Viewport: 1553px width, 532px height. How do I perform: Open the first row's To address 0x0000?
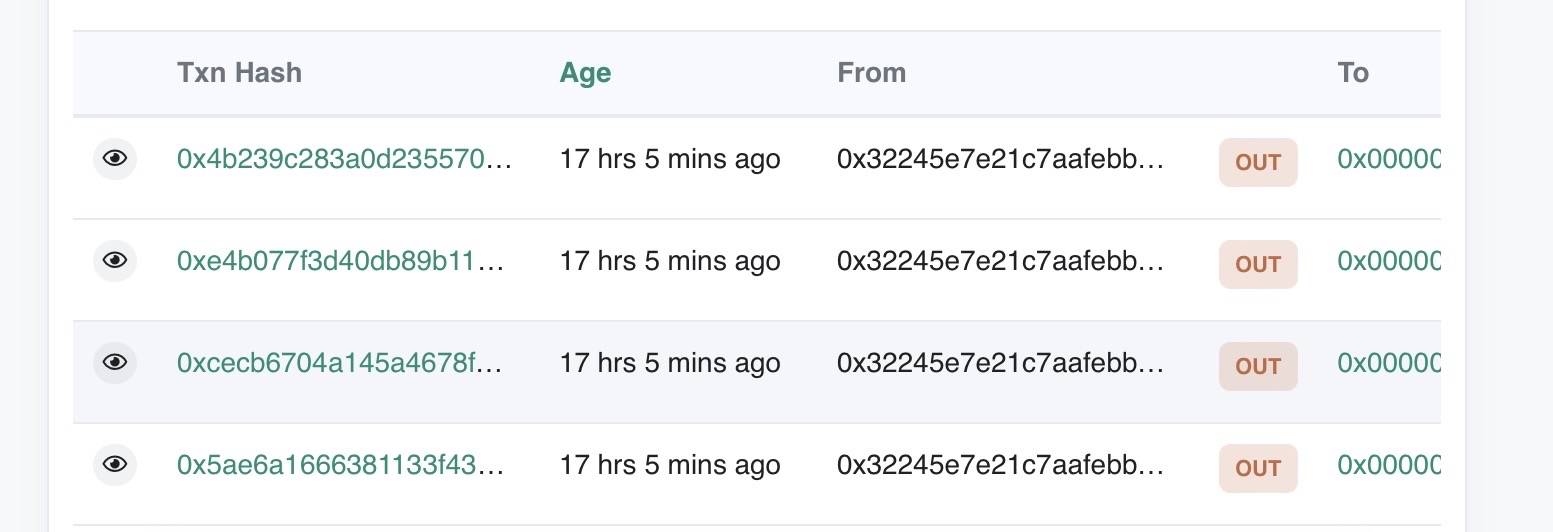(1389, 159)
